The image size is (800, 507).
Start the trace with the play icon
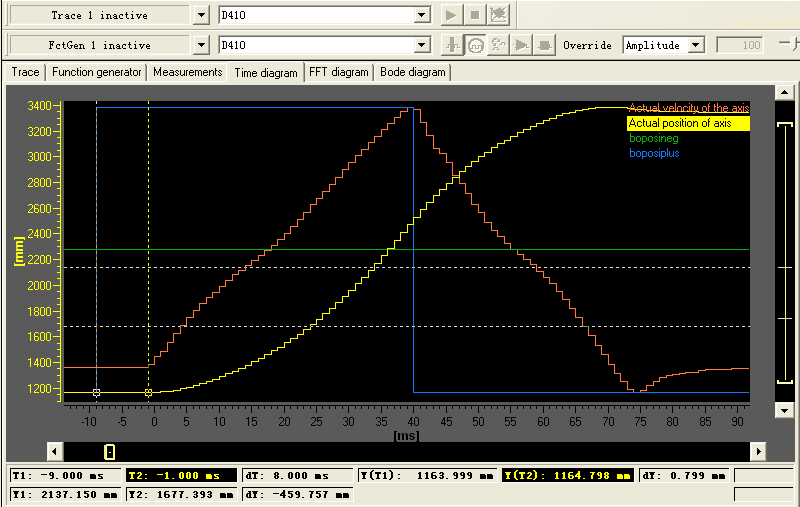click(x=451, y=15)
